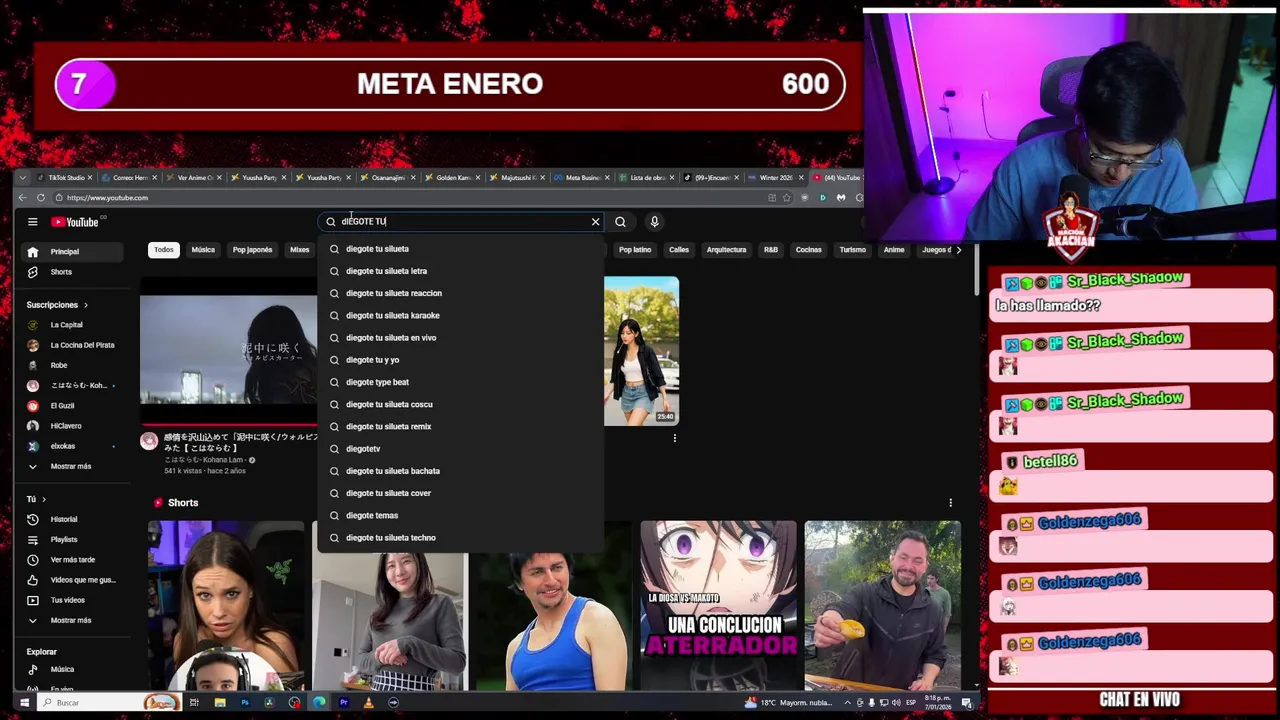Image resolution: width=1280 pixels, height=720 pixels.
Task: Open the Una Conclucion Aterrador short
Action: [718, 605]
